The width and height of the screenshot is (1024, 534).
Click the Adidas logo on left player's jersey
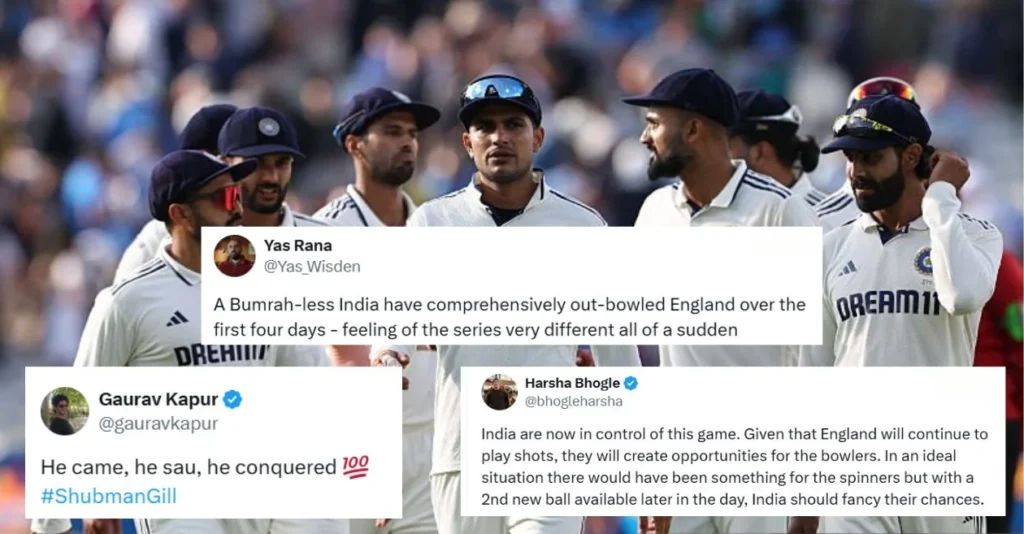click(x=177, y=319)
